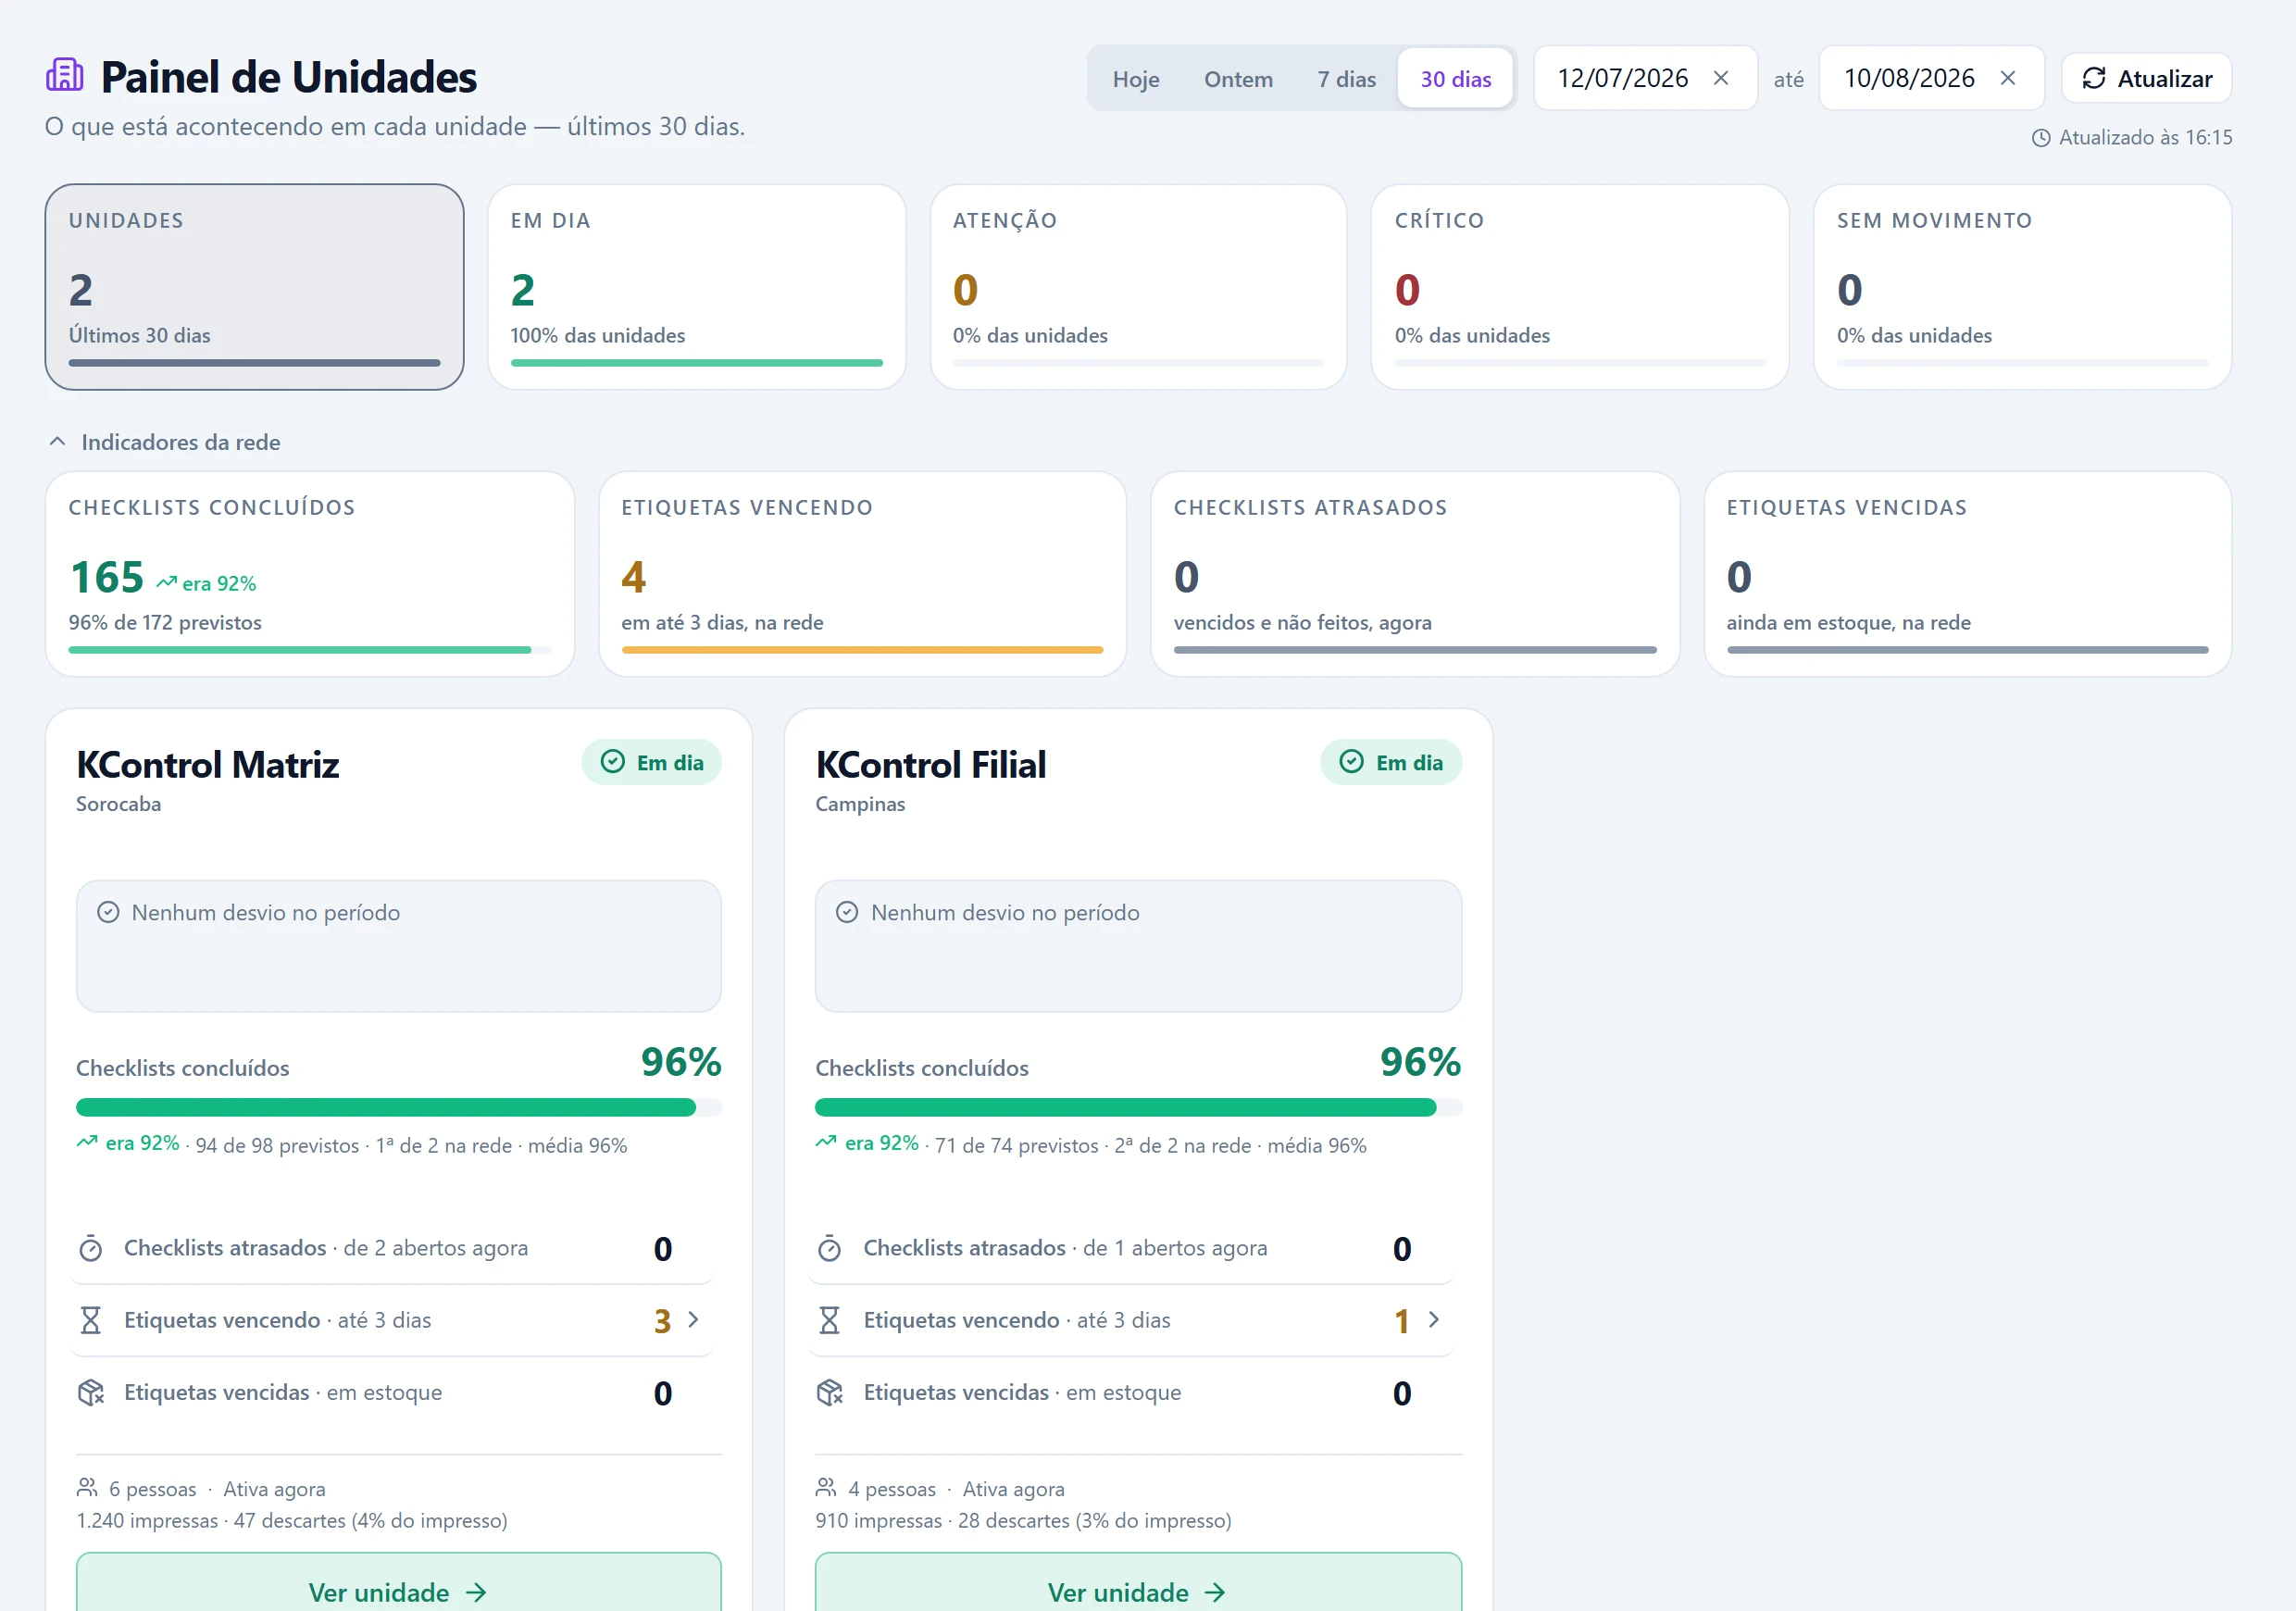Image resolution: width=2296 pixels, height=1611 pixels.
Task: Open the start date field 12/07/2026
Action: coord(1645,78)
